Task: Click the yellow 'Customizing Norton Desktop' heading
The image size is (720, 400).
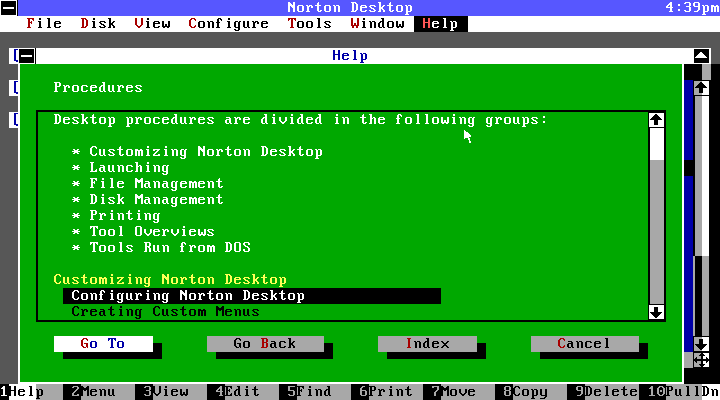Action: [x=170, y=280]
